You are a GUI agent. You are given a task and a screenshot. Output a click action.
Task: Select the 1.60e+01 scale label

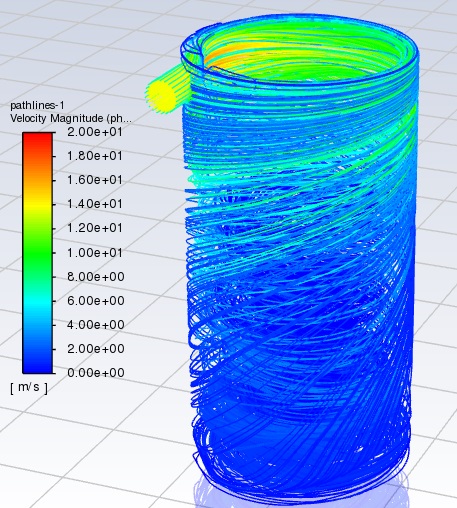pyautogui.click(x=95, y=180)
